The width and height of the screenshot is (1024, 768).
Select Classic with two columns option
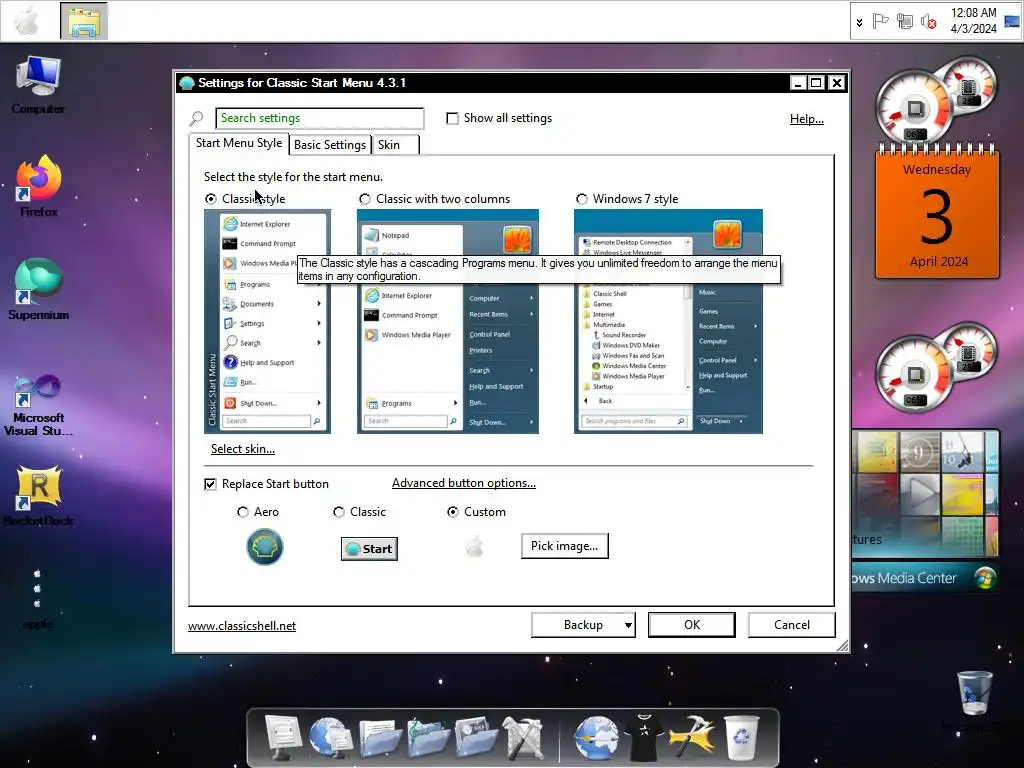[364, 199]
